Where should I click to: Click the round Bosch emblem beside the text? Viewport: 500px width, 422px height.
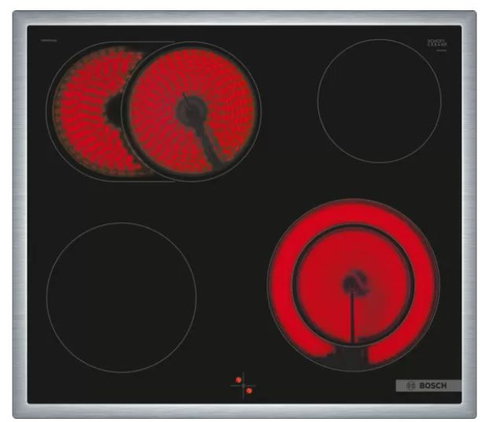coord(410,386)
